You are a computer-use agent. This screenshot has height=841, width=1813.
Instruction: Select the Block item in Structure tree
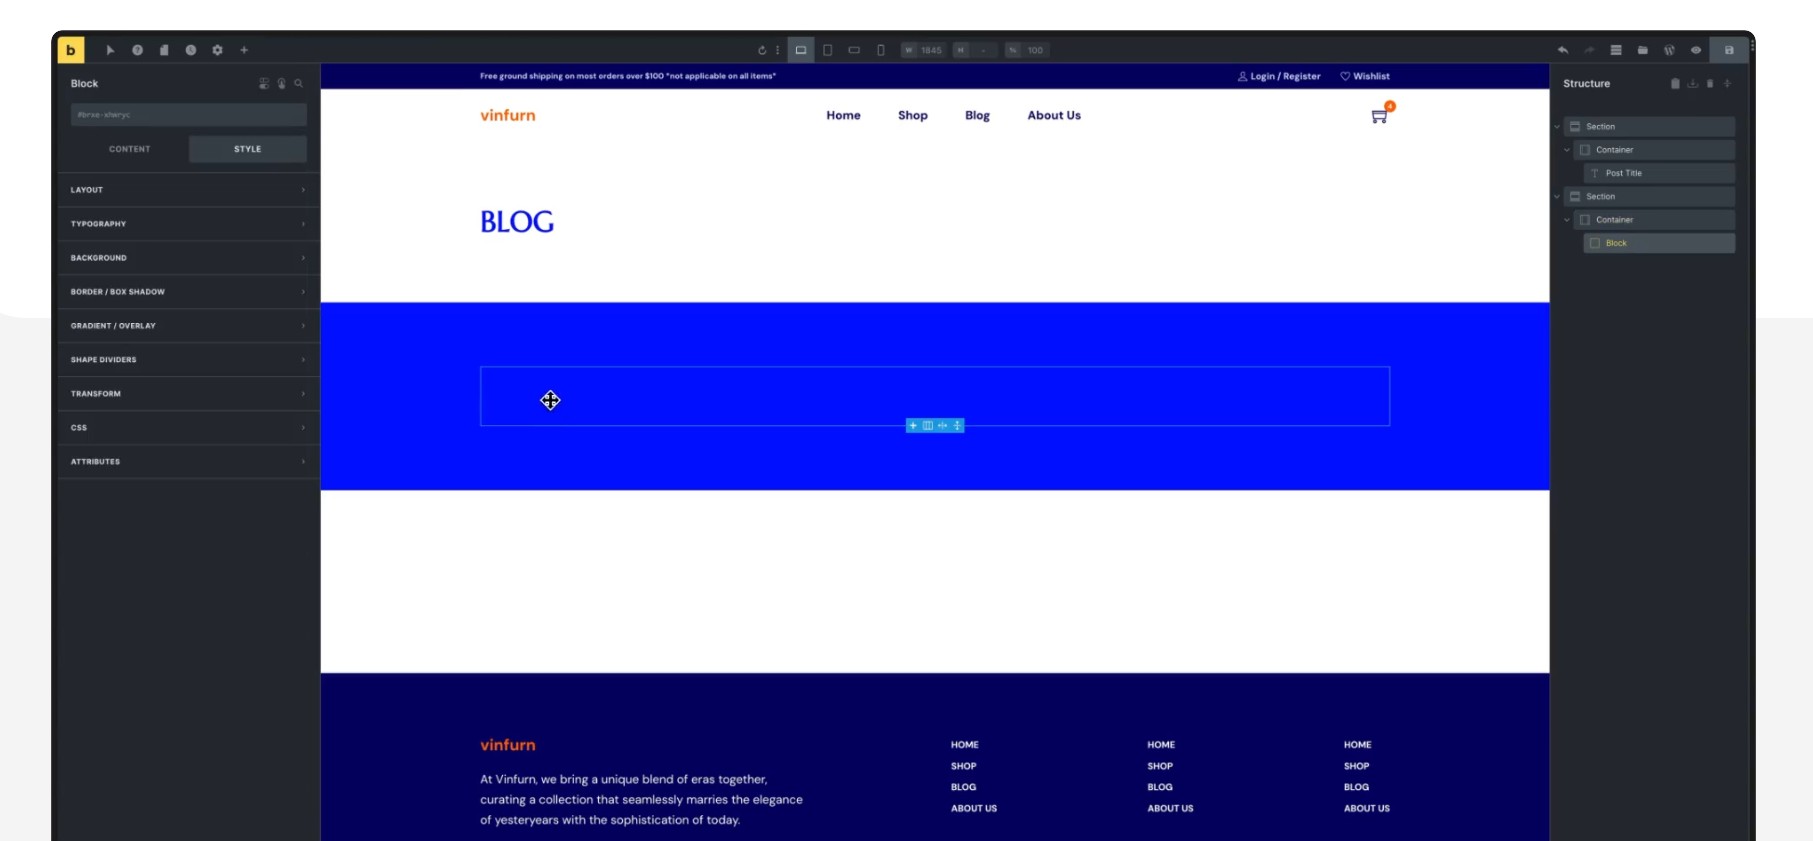(1659, 243)
